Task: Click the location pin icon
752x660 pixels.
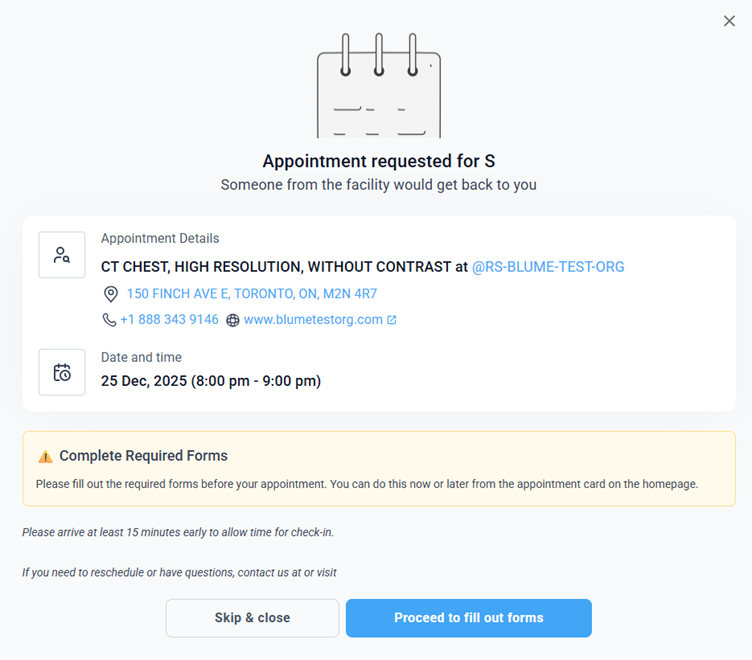Action: (111, 294)
